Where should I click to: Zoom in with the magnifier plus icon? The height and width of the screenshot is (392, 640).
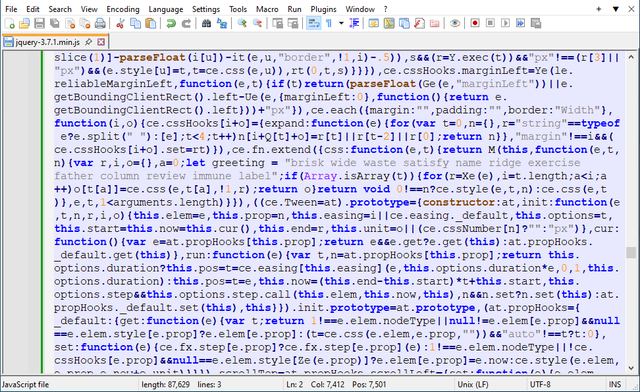point(242,23)
